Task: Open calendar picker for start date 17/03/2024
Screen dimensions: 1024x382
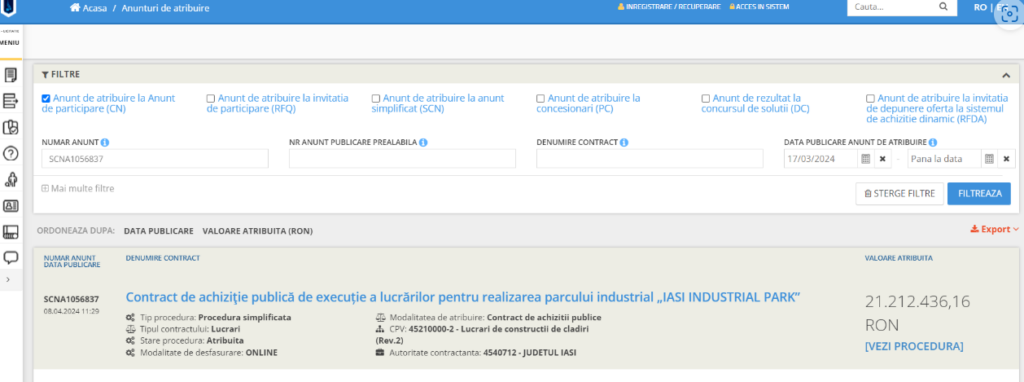Action: [865, 159]
